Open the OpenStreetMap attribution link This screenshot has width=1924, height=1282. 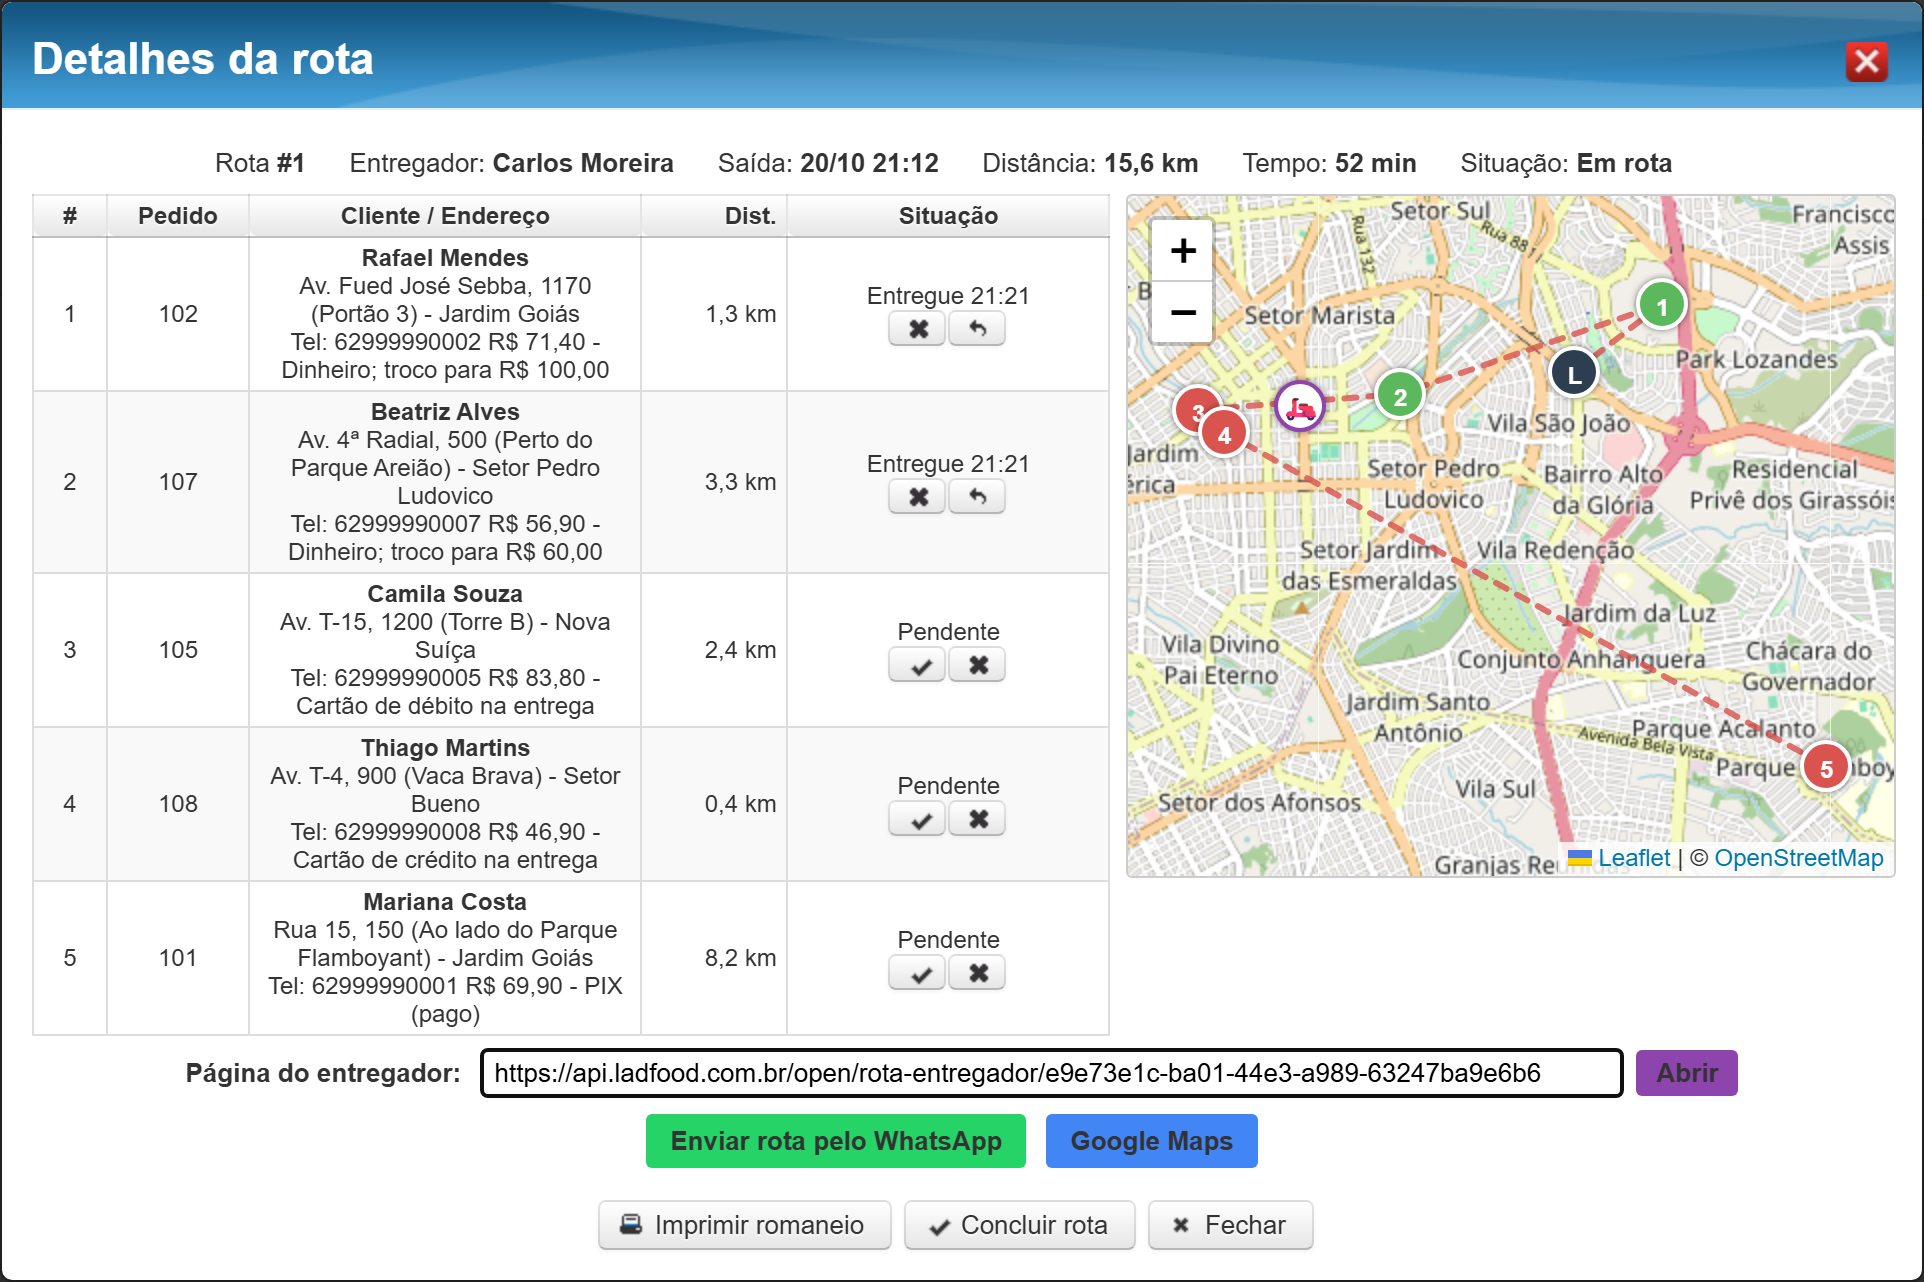point(1798,858)
